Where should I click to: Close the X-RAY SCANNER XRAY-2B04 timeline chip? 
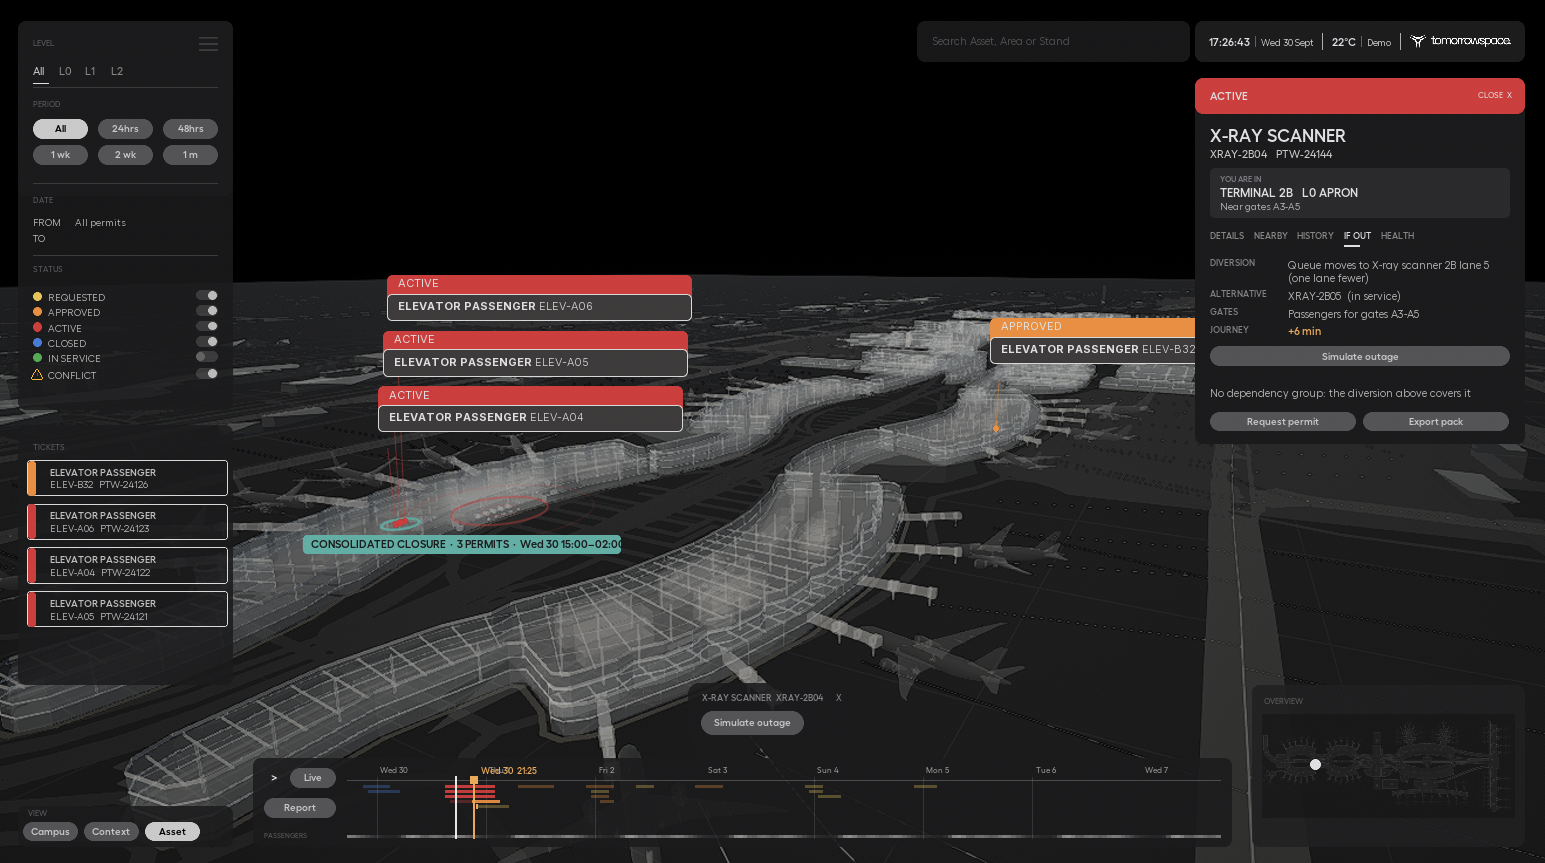coord(838,698)
